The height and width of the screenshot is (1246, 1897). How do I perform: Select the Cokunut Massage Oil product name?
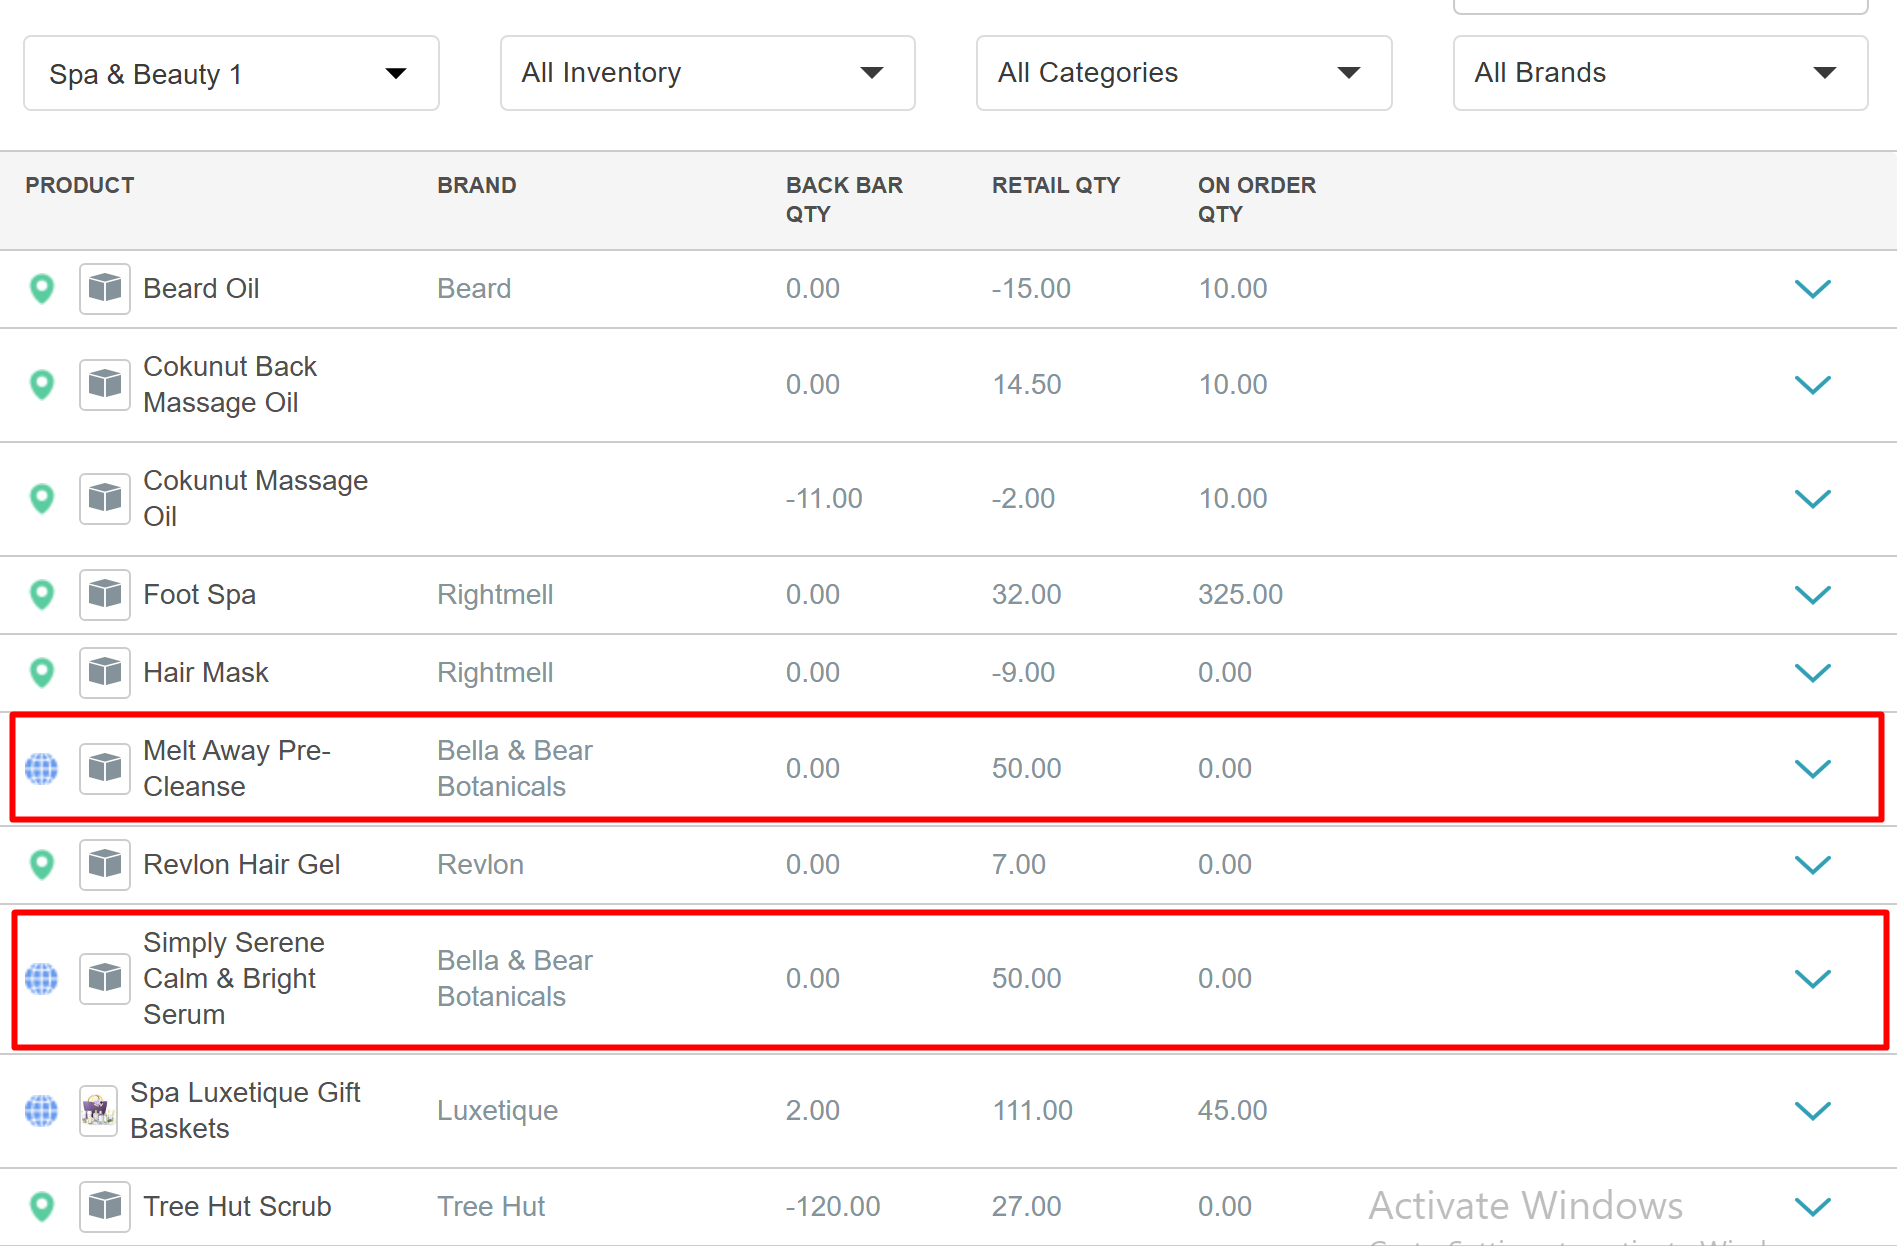[255, 499]
